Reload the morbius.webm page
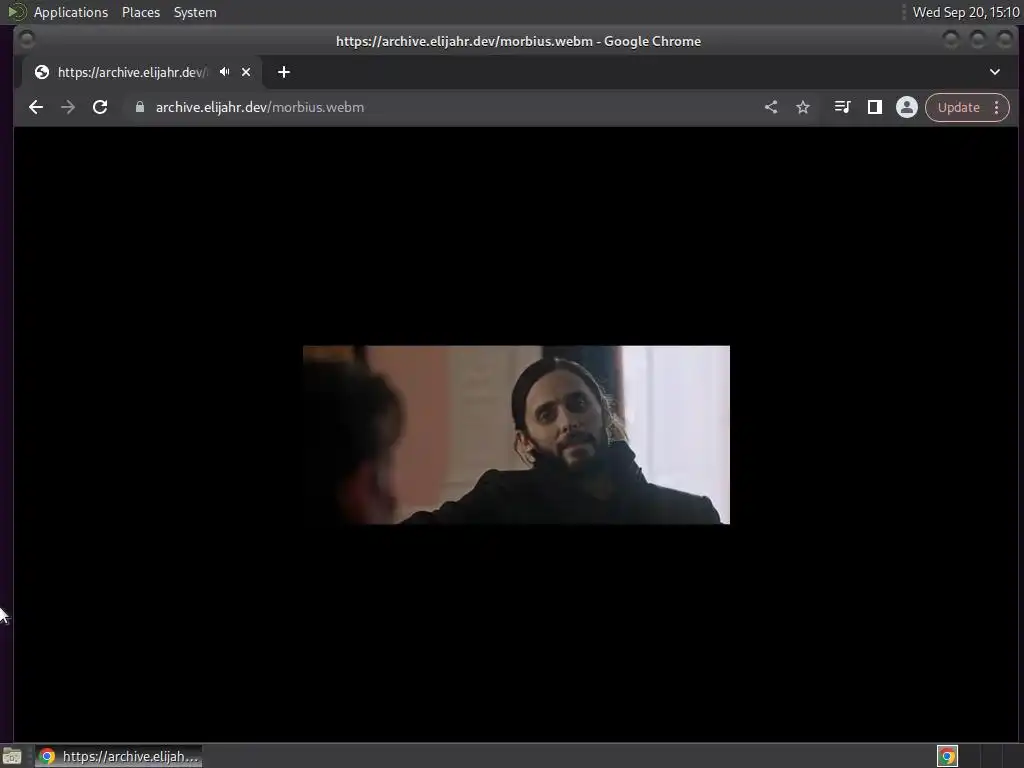The width and height of the screenshot is (1024, 768). click(x=100, y=107)
